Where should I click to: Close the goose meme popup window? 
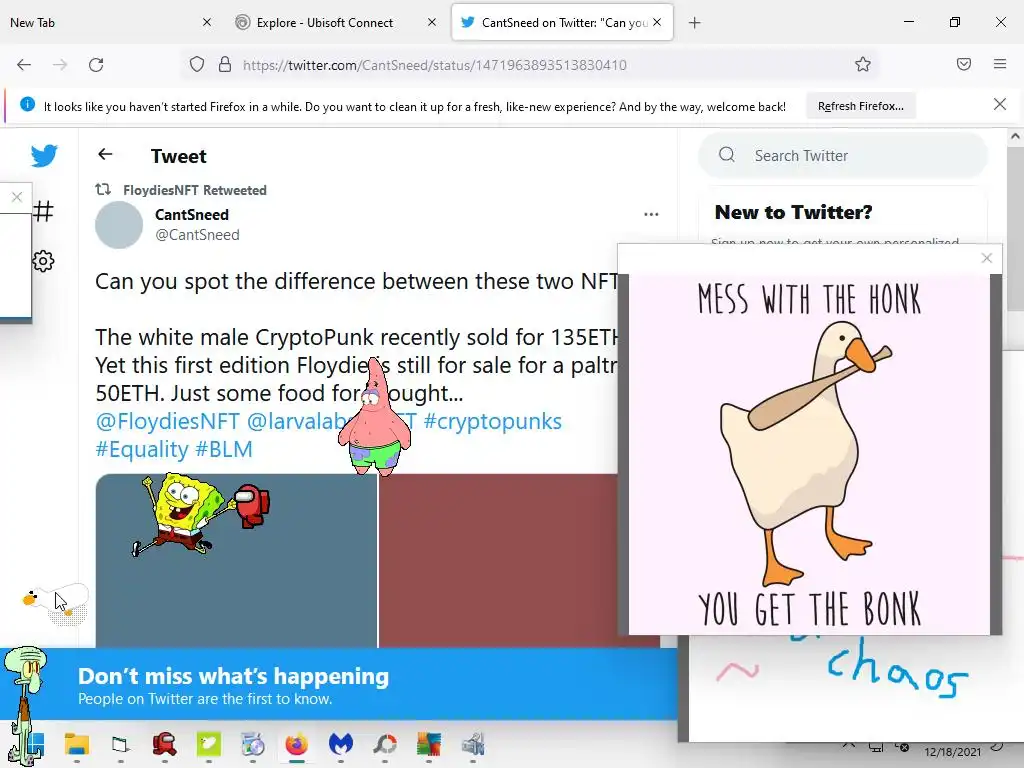987,258
